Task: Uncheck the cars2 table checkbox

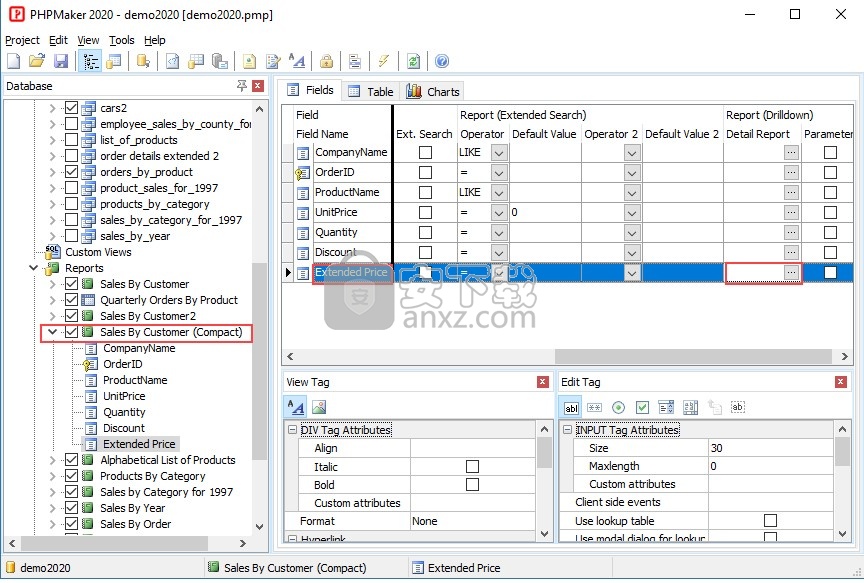Action: 71,108
